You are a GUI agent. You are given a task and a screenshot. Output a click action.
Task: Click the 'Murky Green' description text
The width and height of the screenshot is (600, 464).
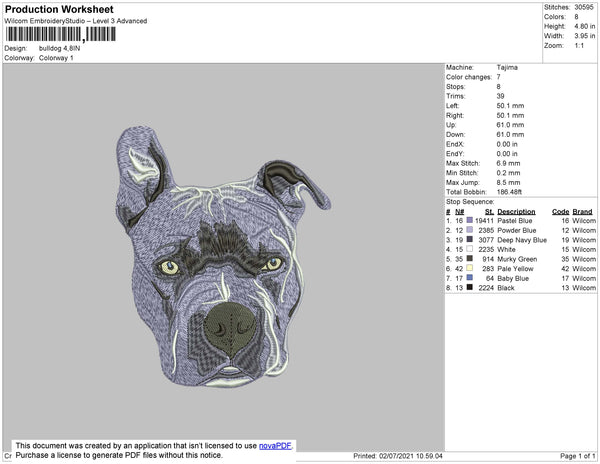(517, 259)
